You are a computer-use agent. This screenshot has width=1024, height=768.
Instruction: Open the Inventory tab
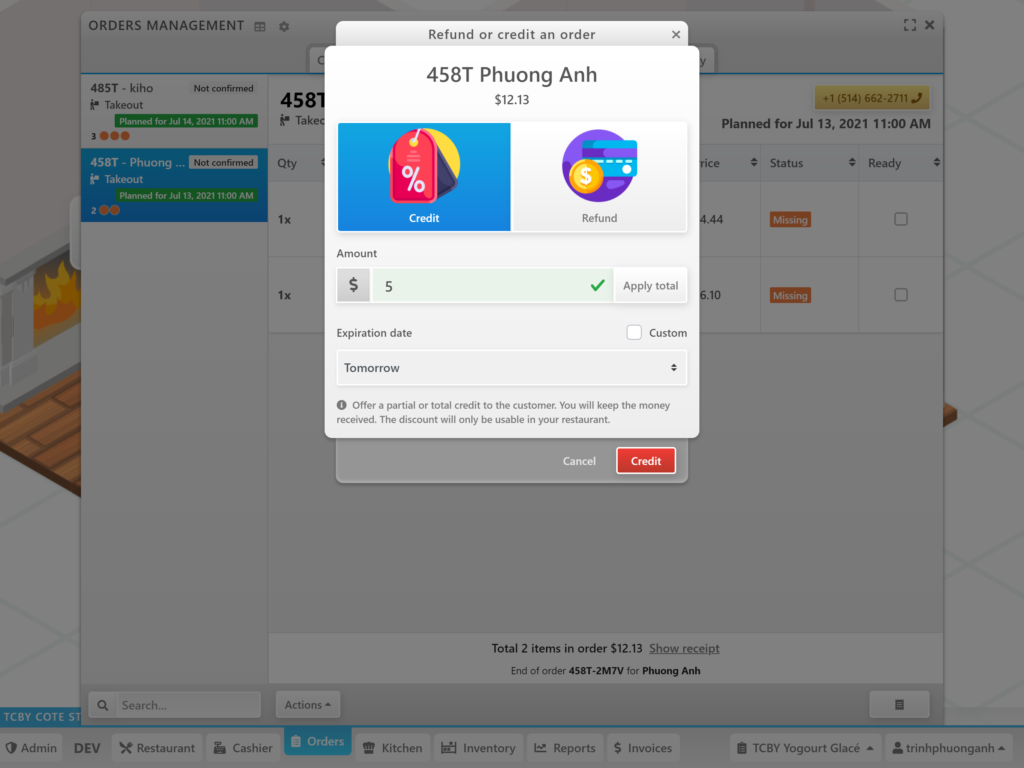click(x=479, y=748)
